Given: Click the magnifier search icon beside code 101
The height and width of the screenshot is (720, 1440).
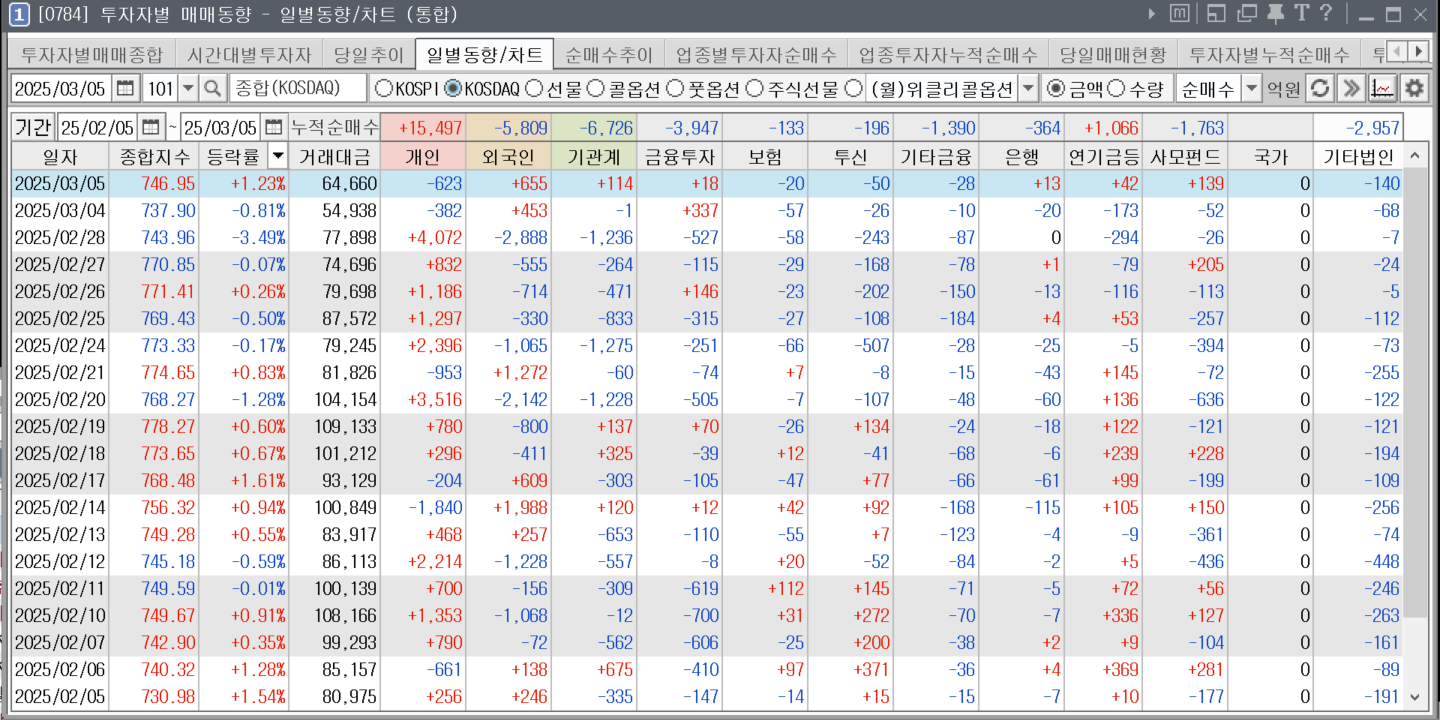Looking at the screenshot, I should [212, 88].
